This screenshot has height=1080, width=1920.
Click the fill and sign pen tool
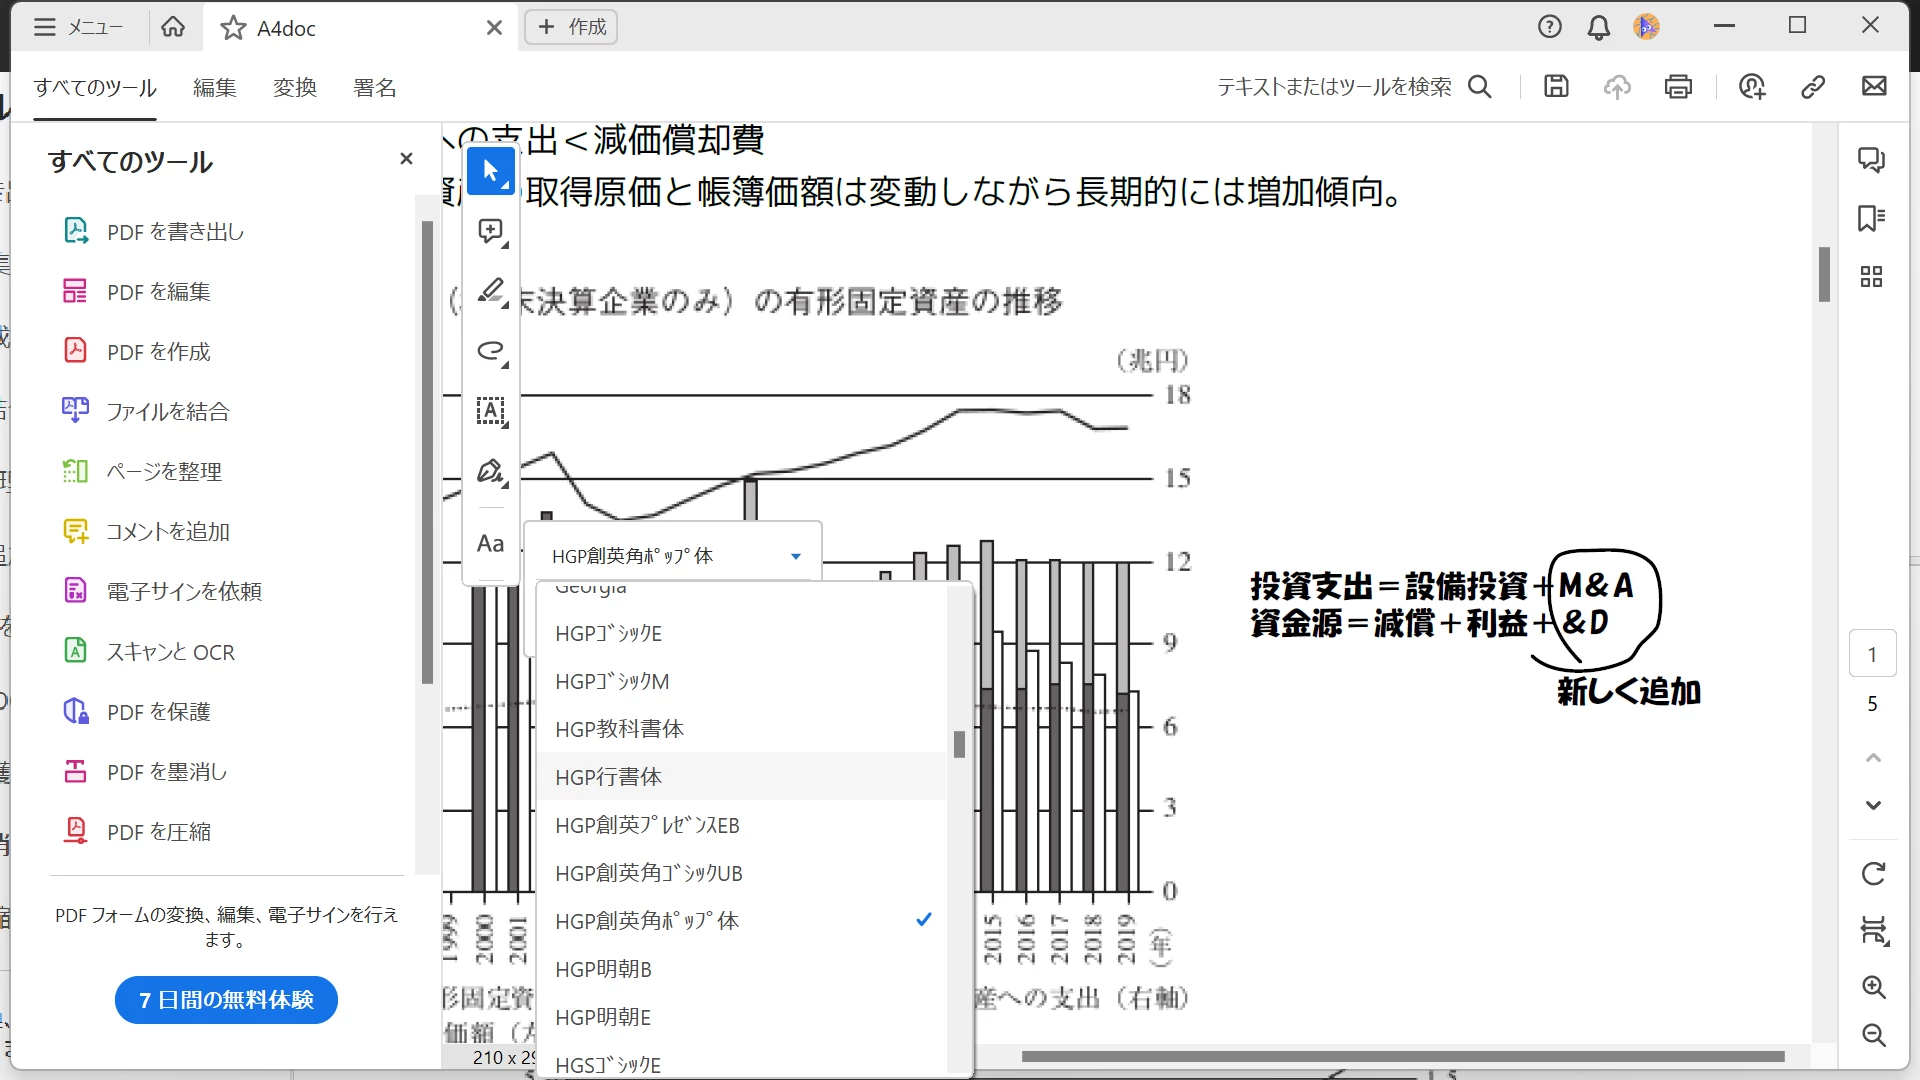(490, 471)
